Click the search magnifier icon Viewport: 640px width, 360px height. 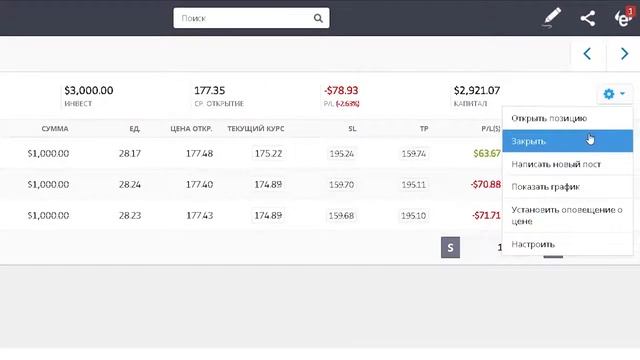pos(318,18)
